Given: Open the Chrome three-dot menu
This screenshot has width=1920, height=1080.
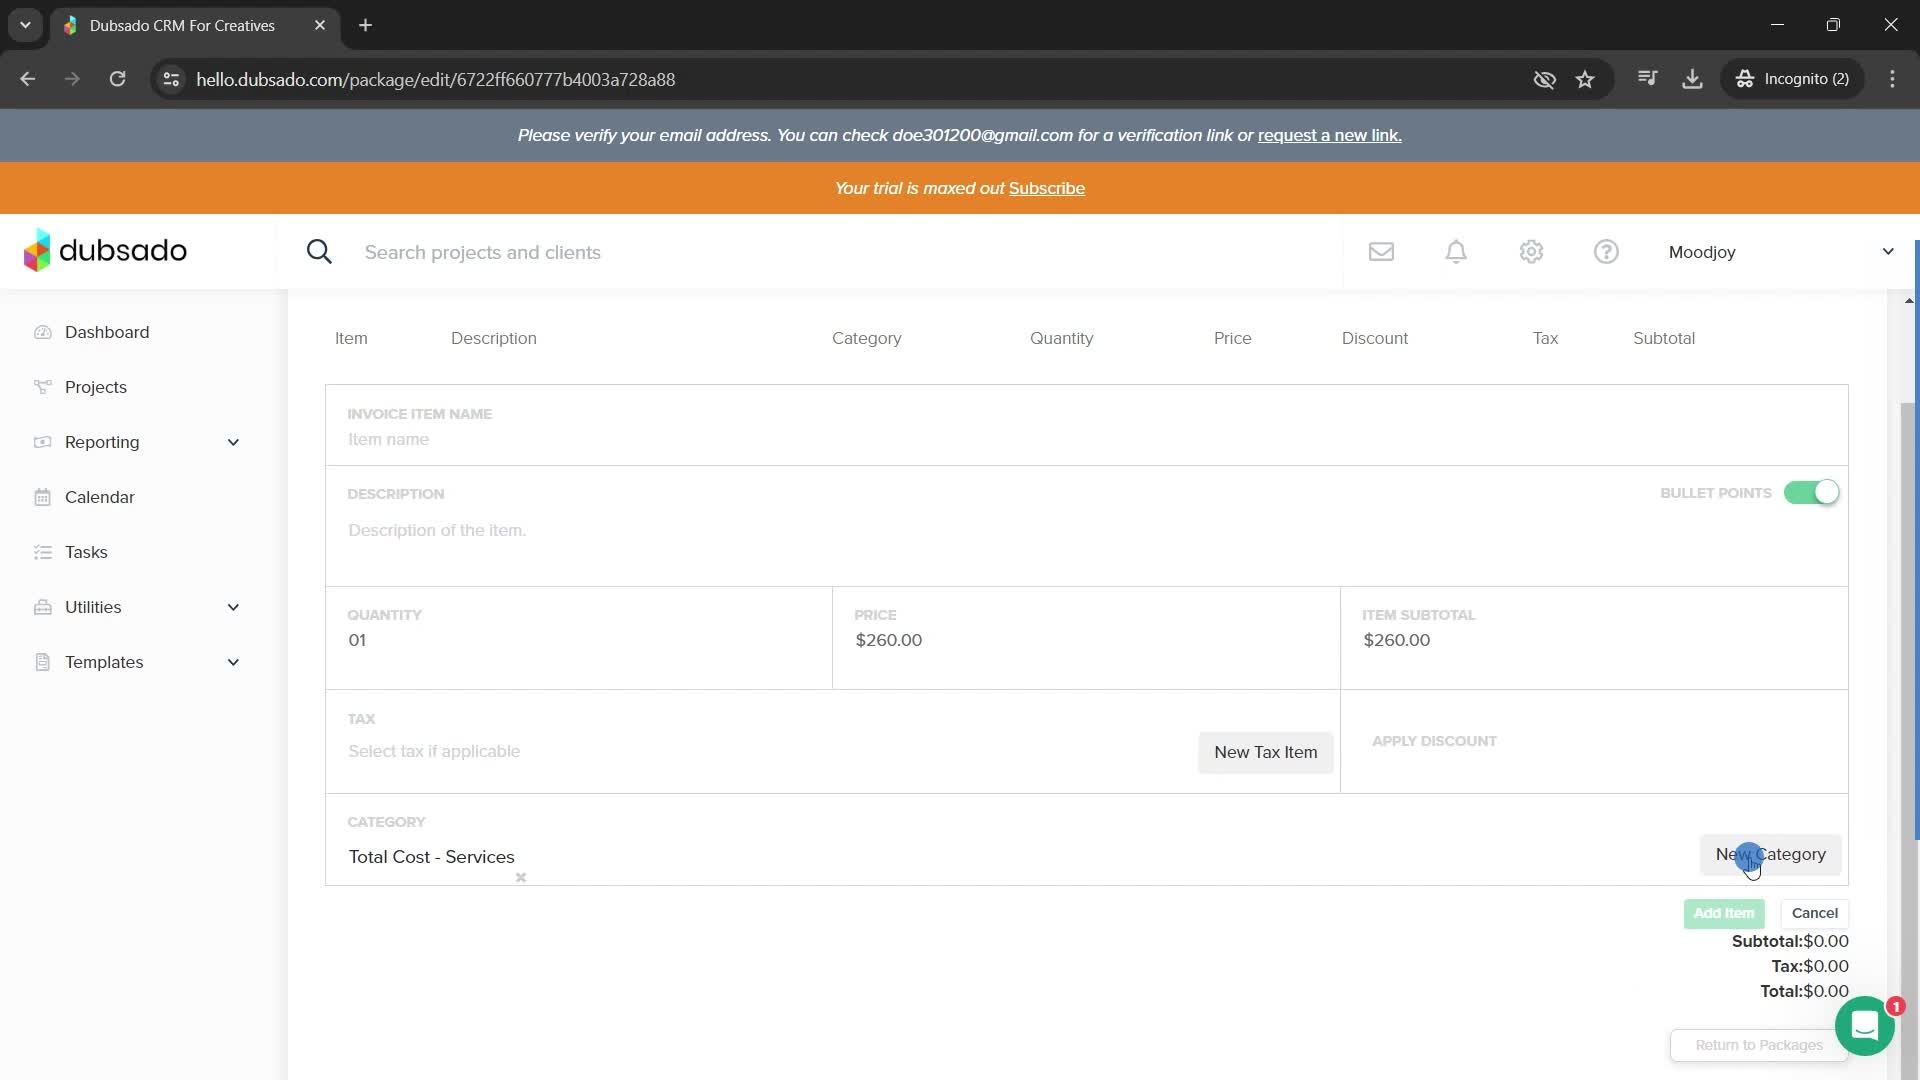Looking at the screenshot, I should pyautogui.click(x=1892, y=79).
